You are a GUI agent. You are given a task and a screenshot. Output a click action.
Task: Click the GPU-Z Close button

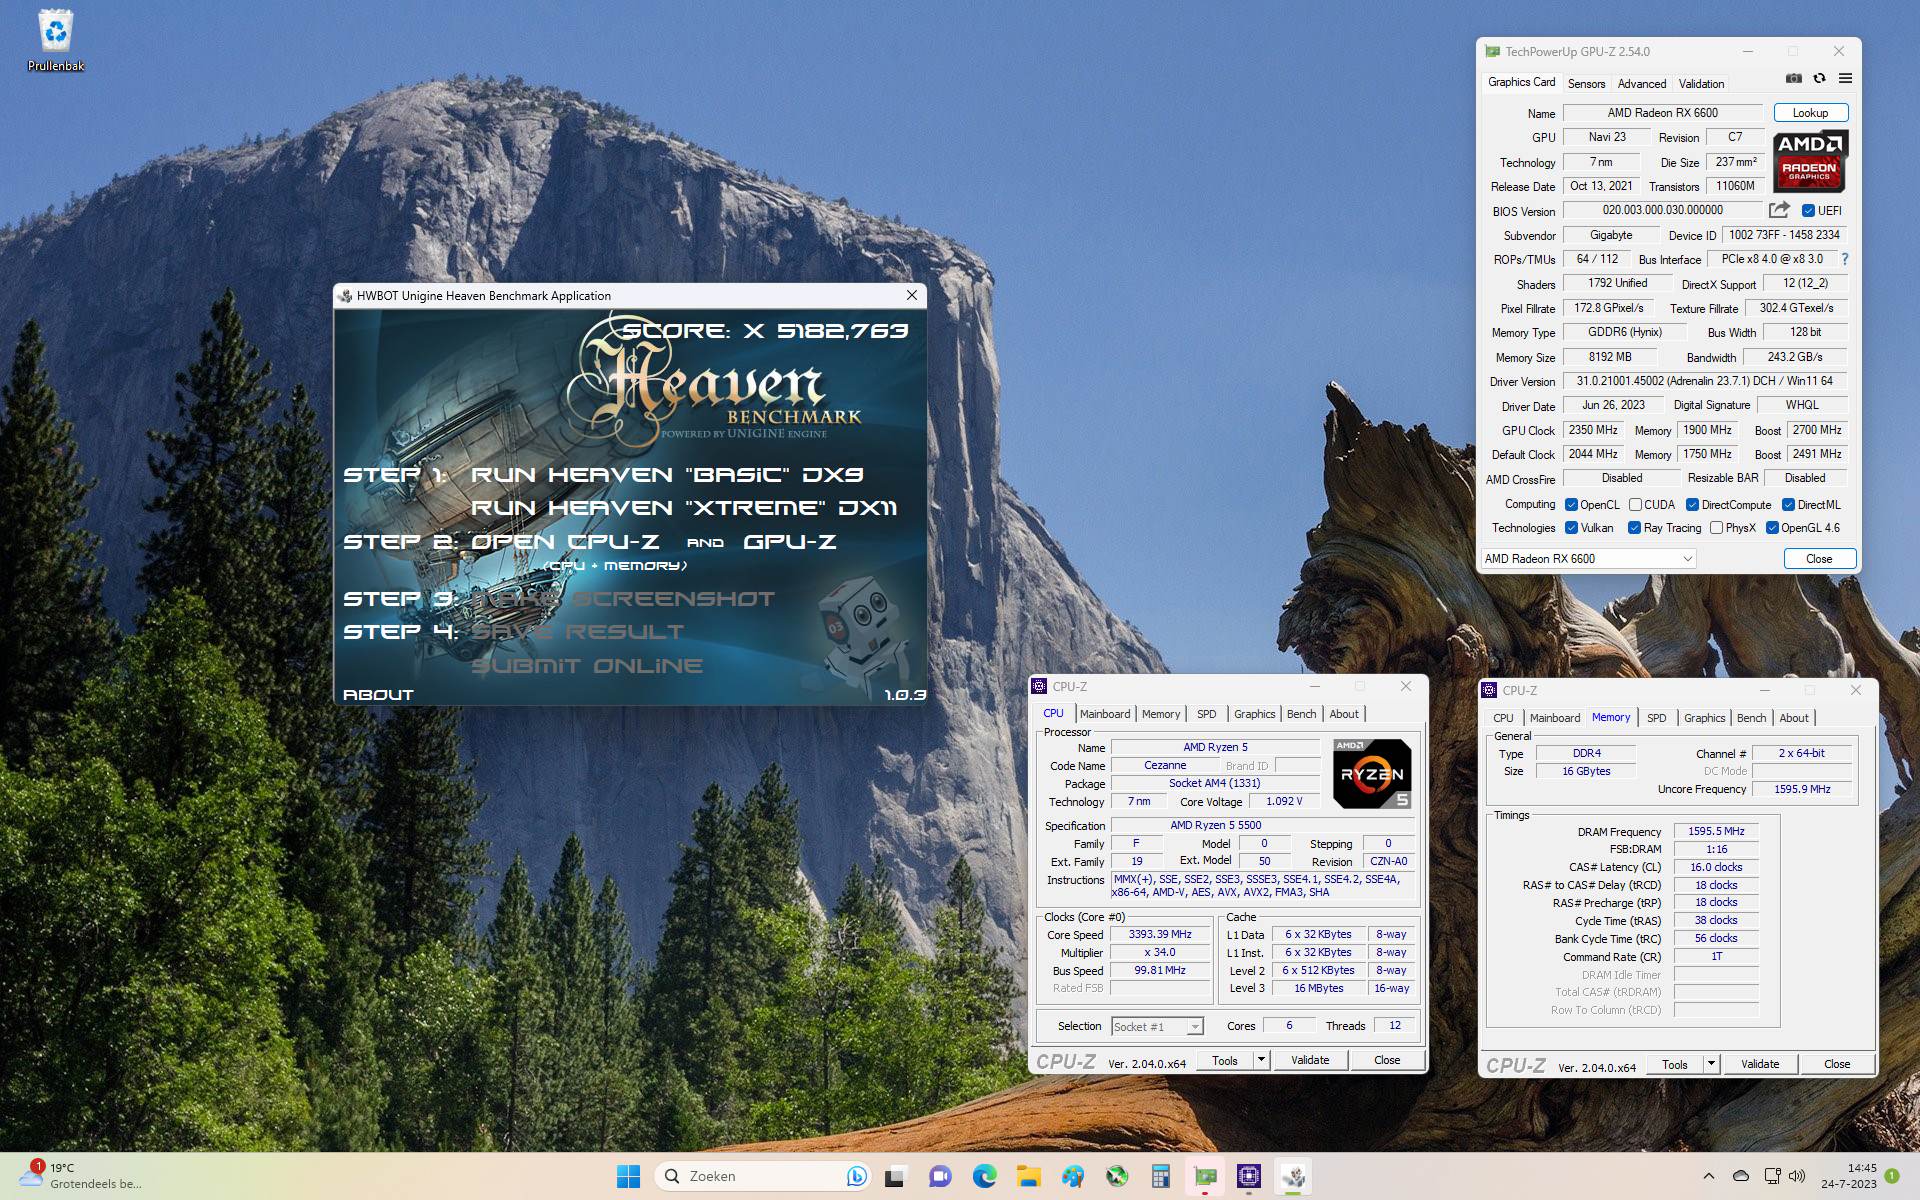pyautogui.click(x=1819, y=559)
